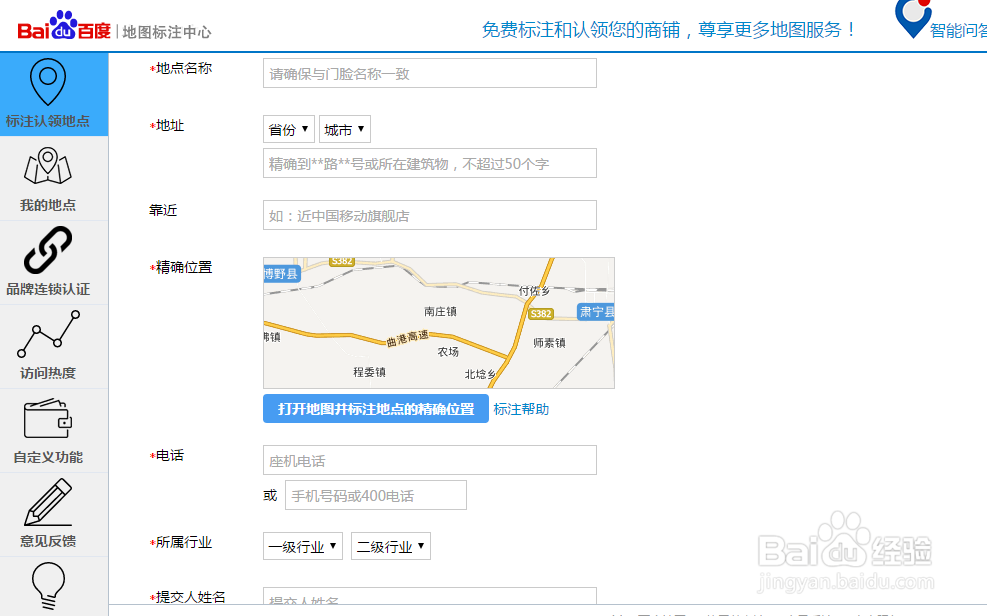987x616 pixels.
Task: Expand the 省份 province dropdown
Action: pos(288,128)
